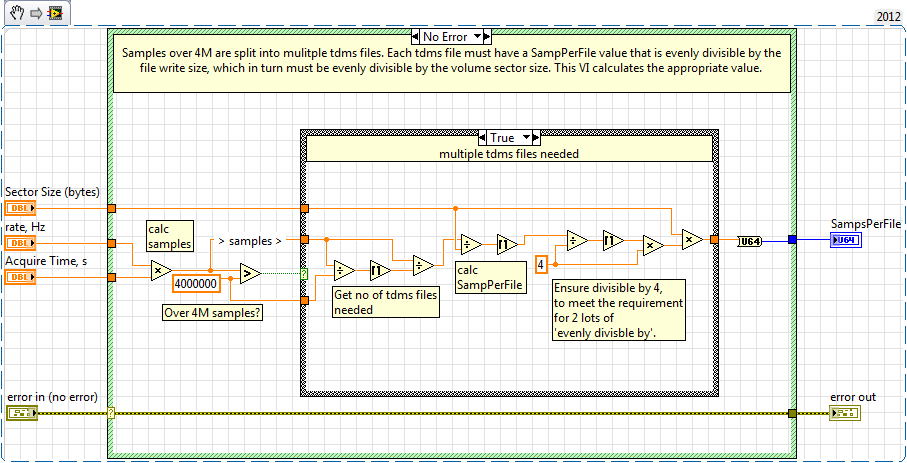Click the 'Get no of tdms files needed' comment
Viewport: 907px width, 463px height.
(386, 302)
